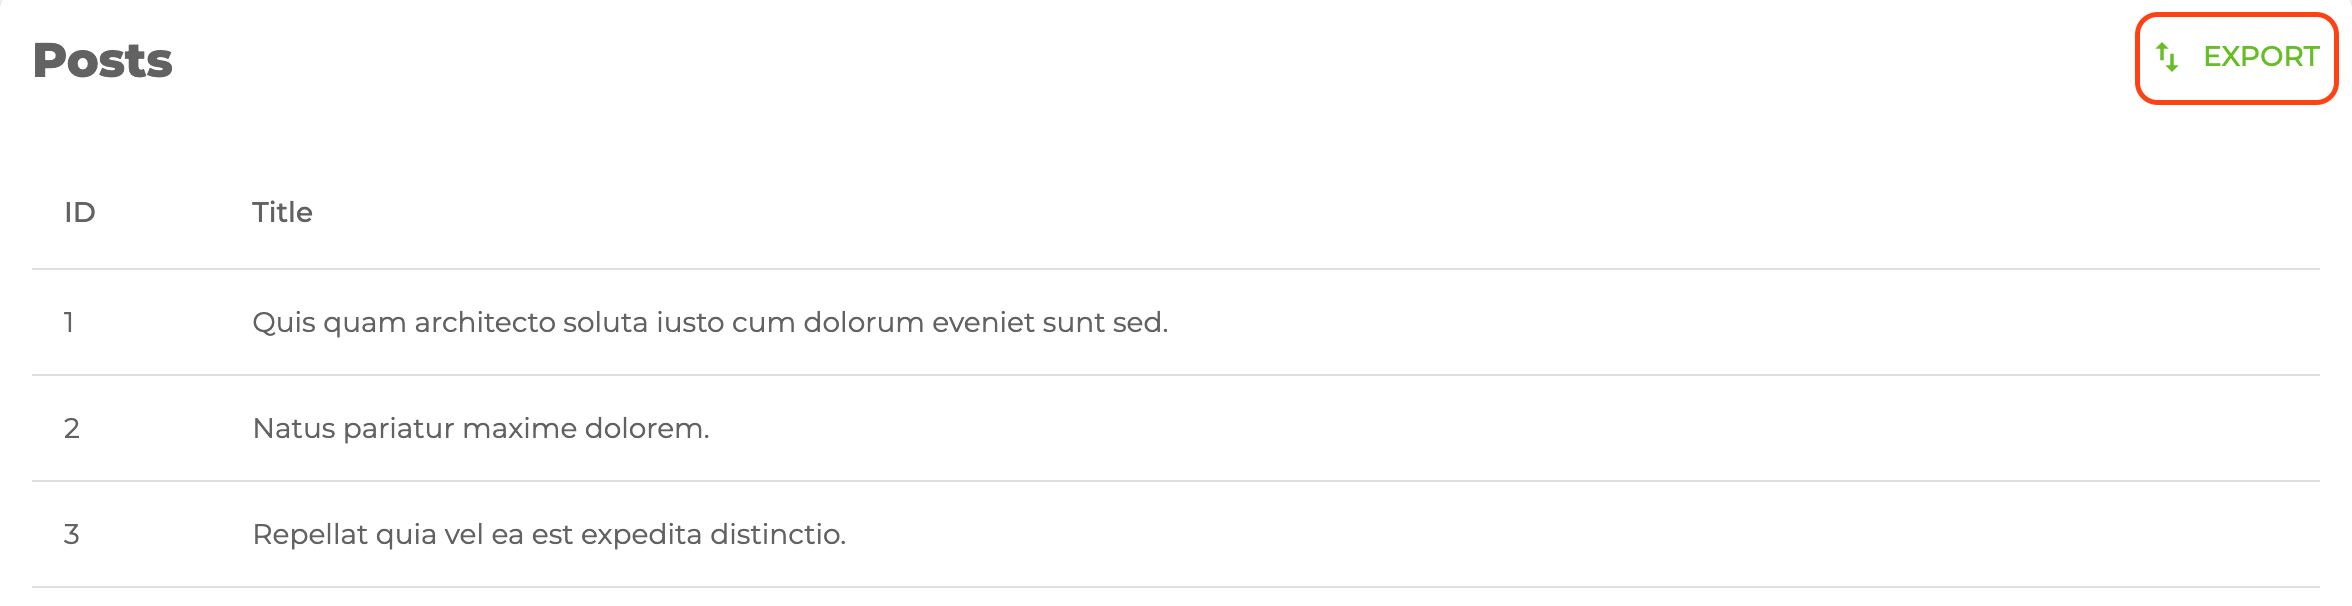Sort by the ID column header
The width and height of the screenshot is (2352, 606).
78,212
